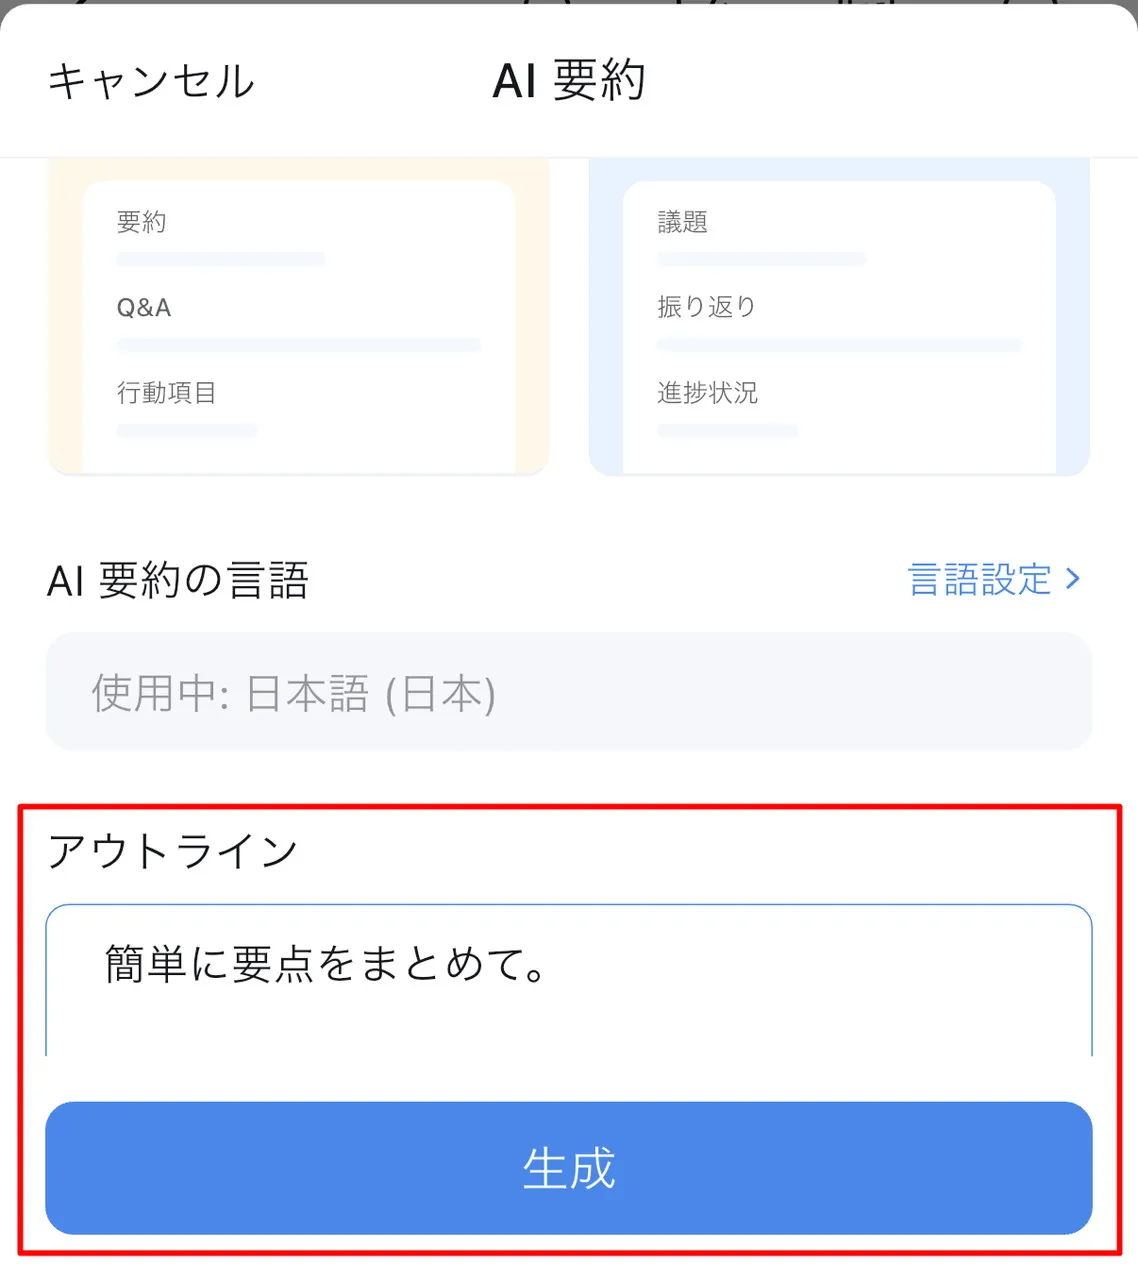Tap the progress placeholder bar under 要約

[220, 258]
